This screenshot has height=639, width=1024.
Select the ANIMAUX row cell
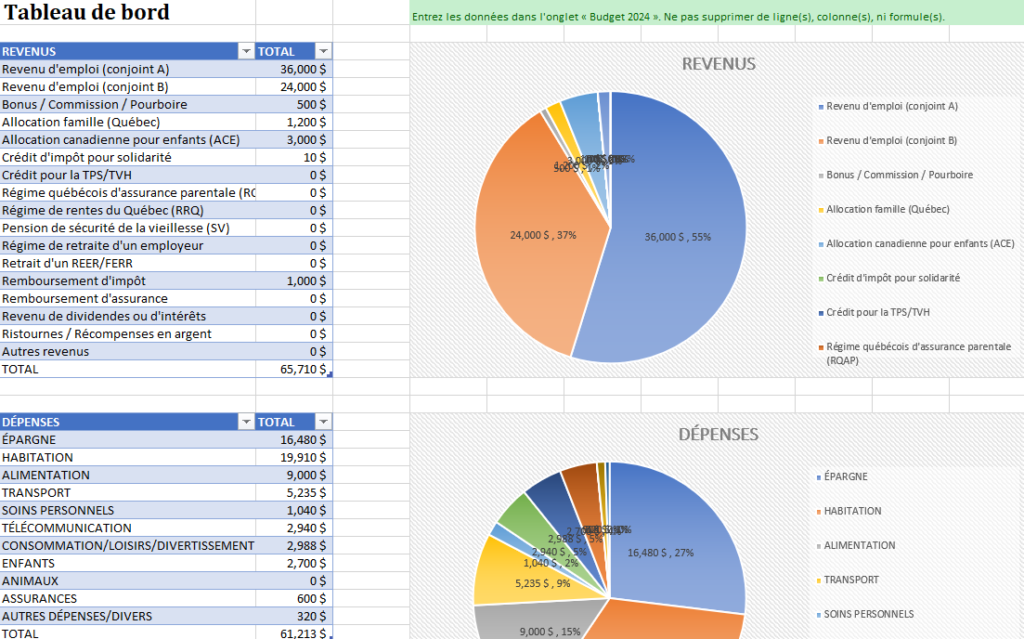[x=128, y=581]
